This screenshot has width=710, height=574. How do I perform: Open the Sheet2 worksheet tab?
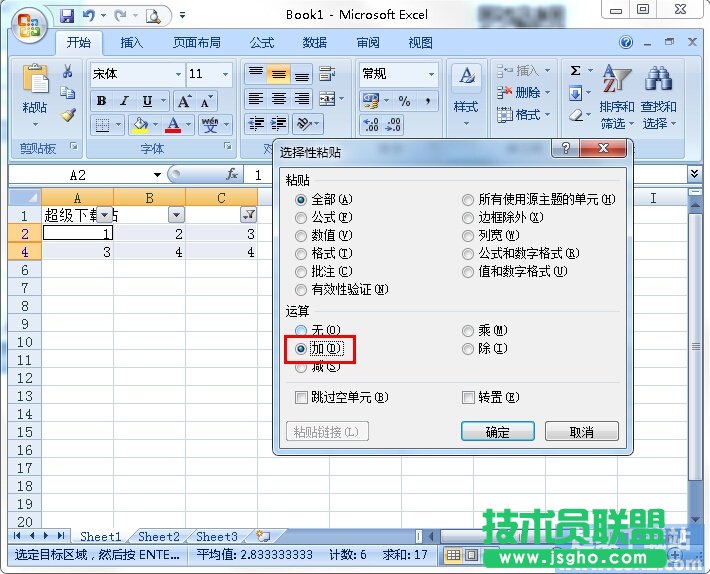(159, 537)
